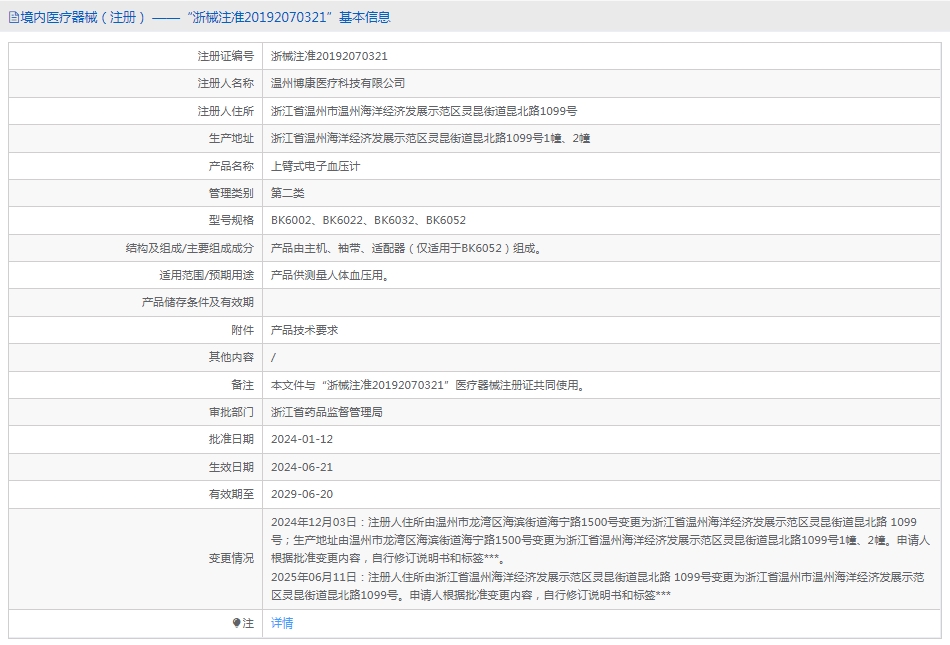Click approval department 浙江省药品监督管理局

(326, 411)
